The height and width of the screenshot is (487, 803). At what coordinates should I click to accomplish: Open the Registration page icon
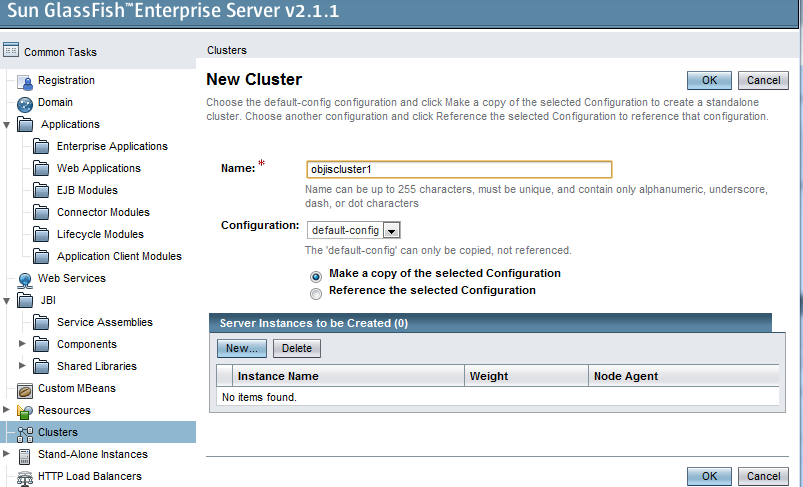coord(26,81)
